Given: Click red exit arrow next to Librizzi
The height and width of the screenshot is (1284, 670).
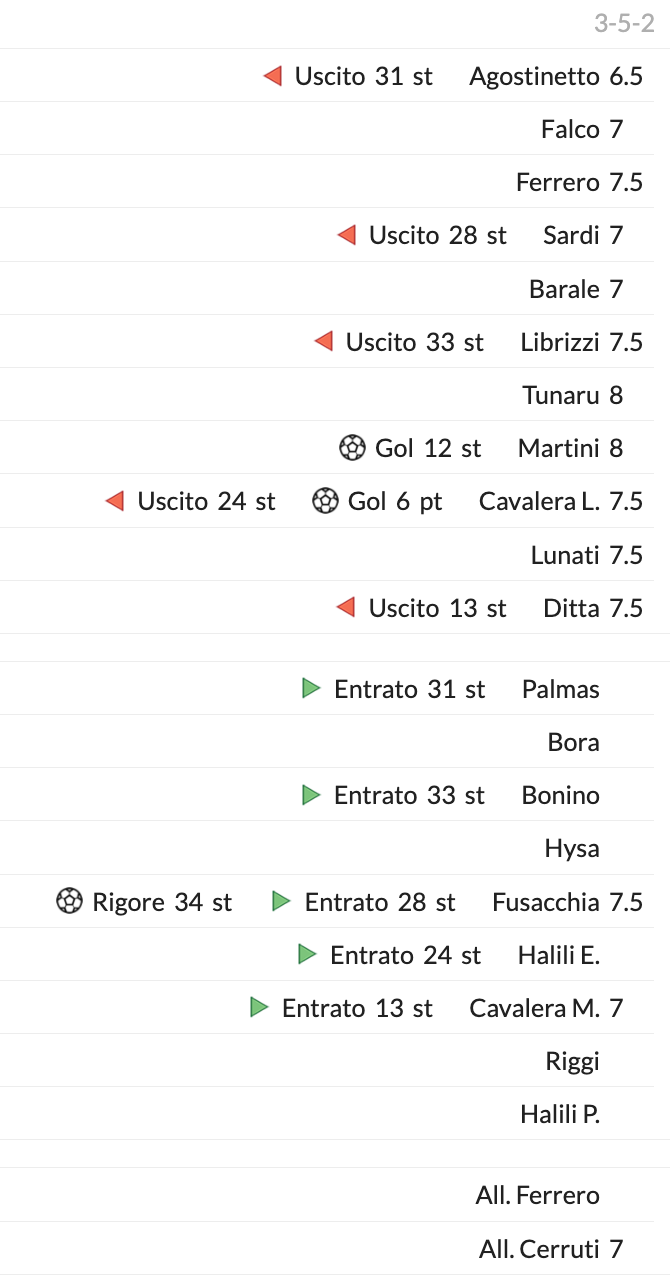Looking at the screenshot, I should (323, 342).
